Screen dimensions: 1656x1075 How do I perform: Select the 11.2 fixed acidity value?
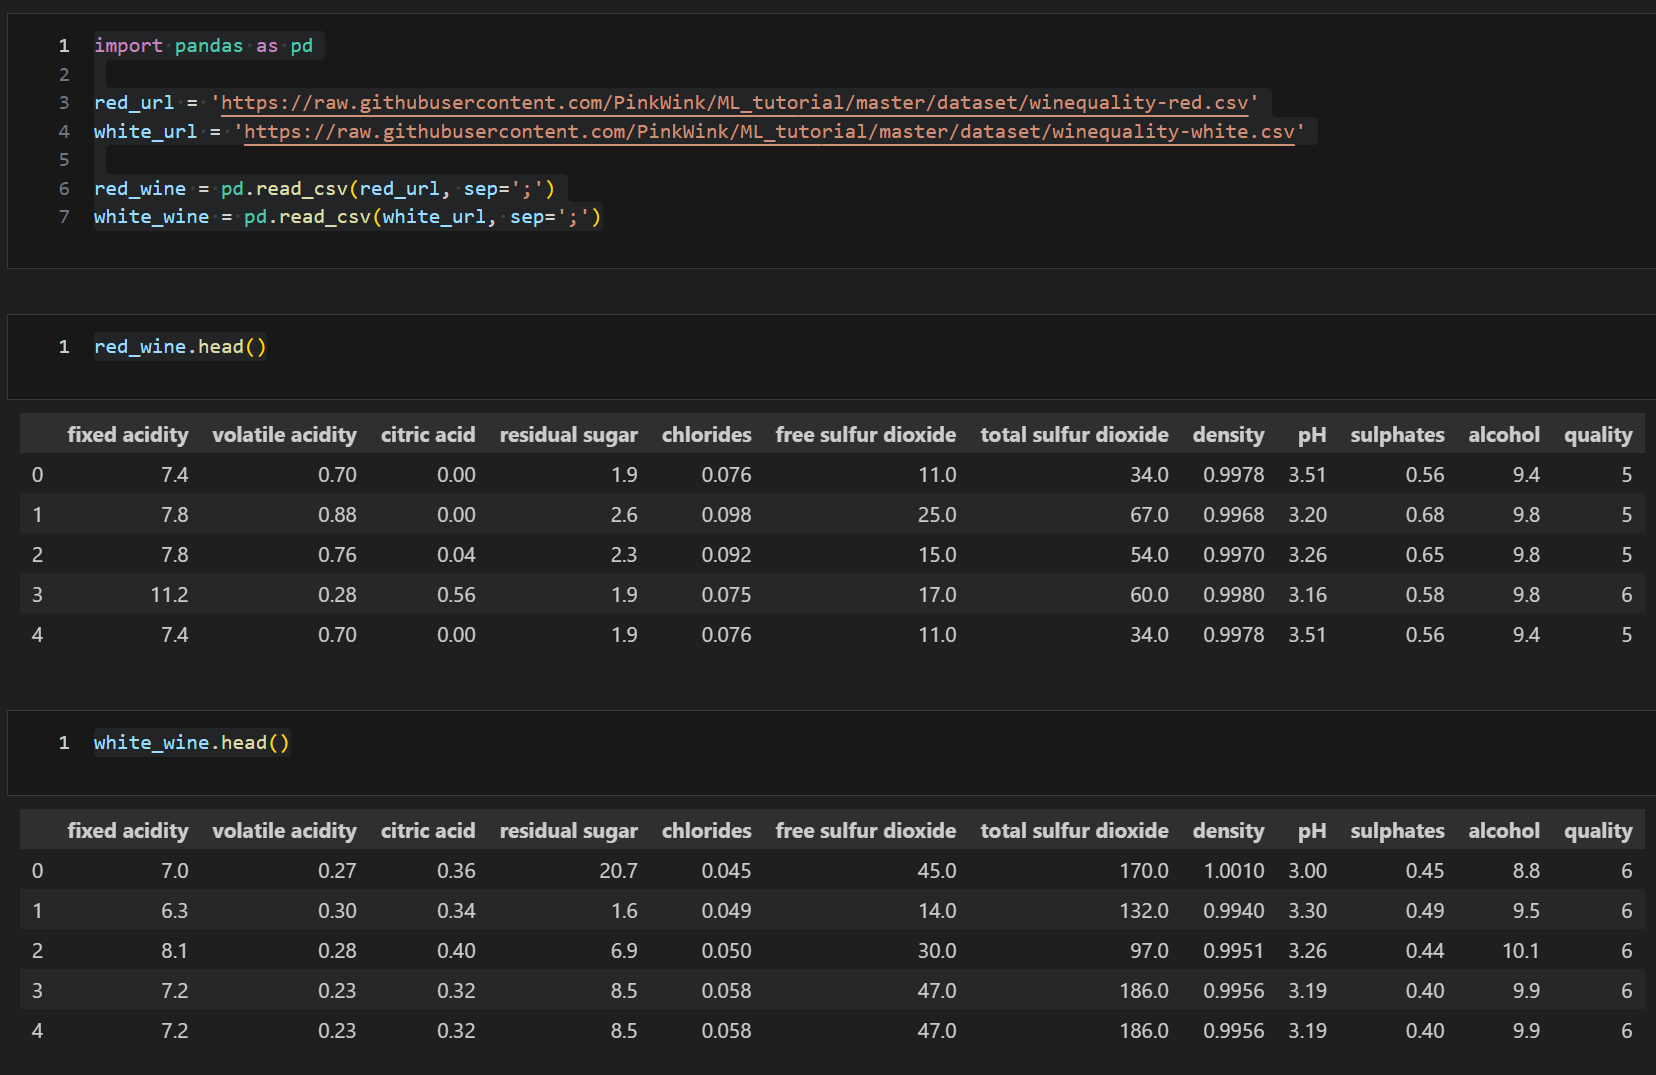169,595
